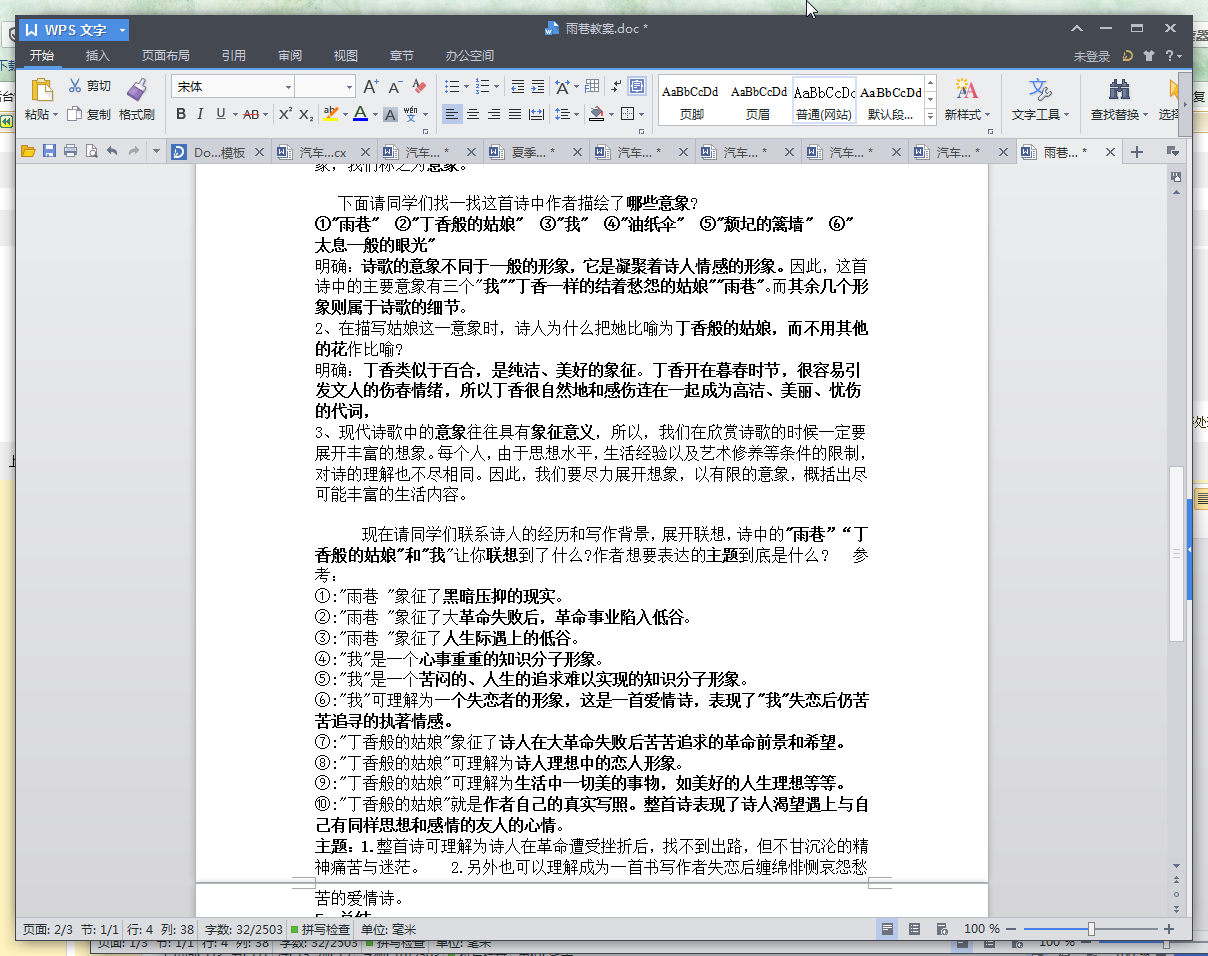Open the borders dropdown arrow
The image size is (1208, 956).
tap(641, 114)
